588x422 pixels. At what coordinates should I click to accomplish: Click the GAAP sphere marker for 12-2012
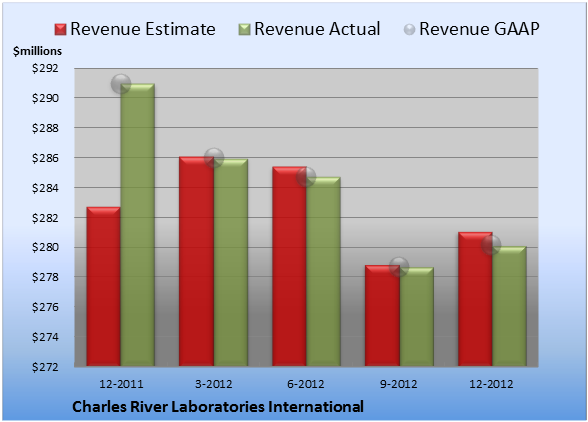(x=491, y=245)
